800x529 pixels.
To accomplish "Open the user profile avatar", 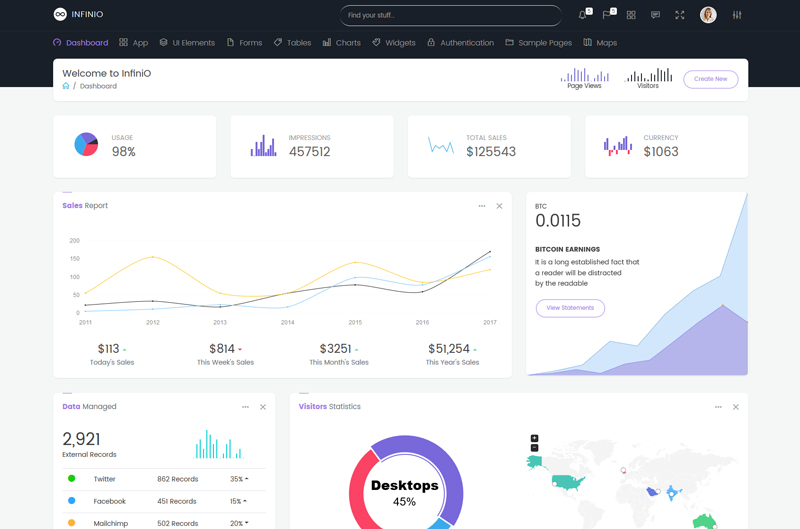I will pyautogui.click(x=708, y=15).
